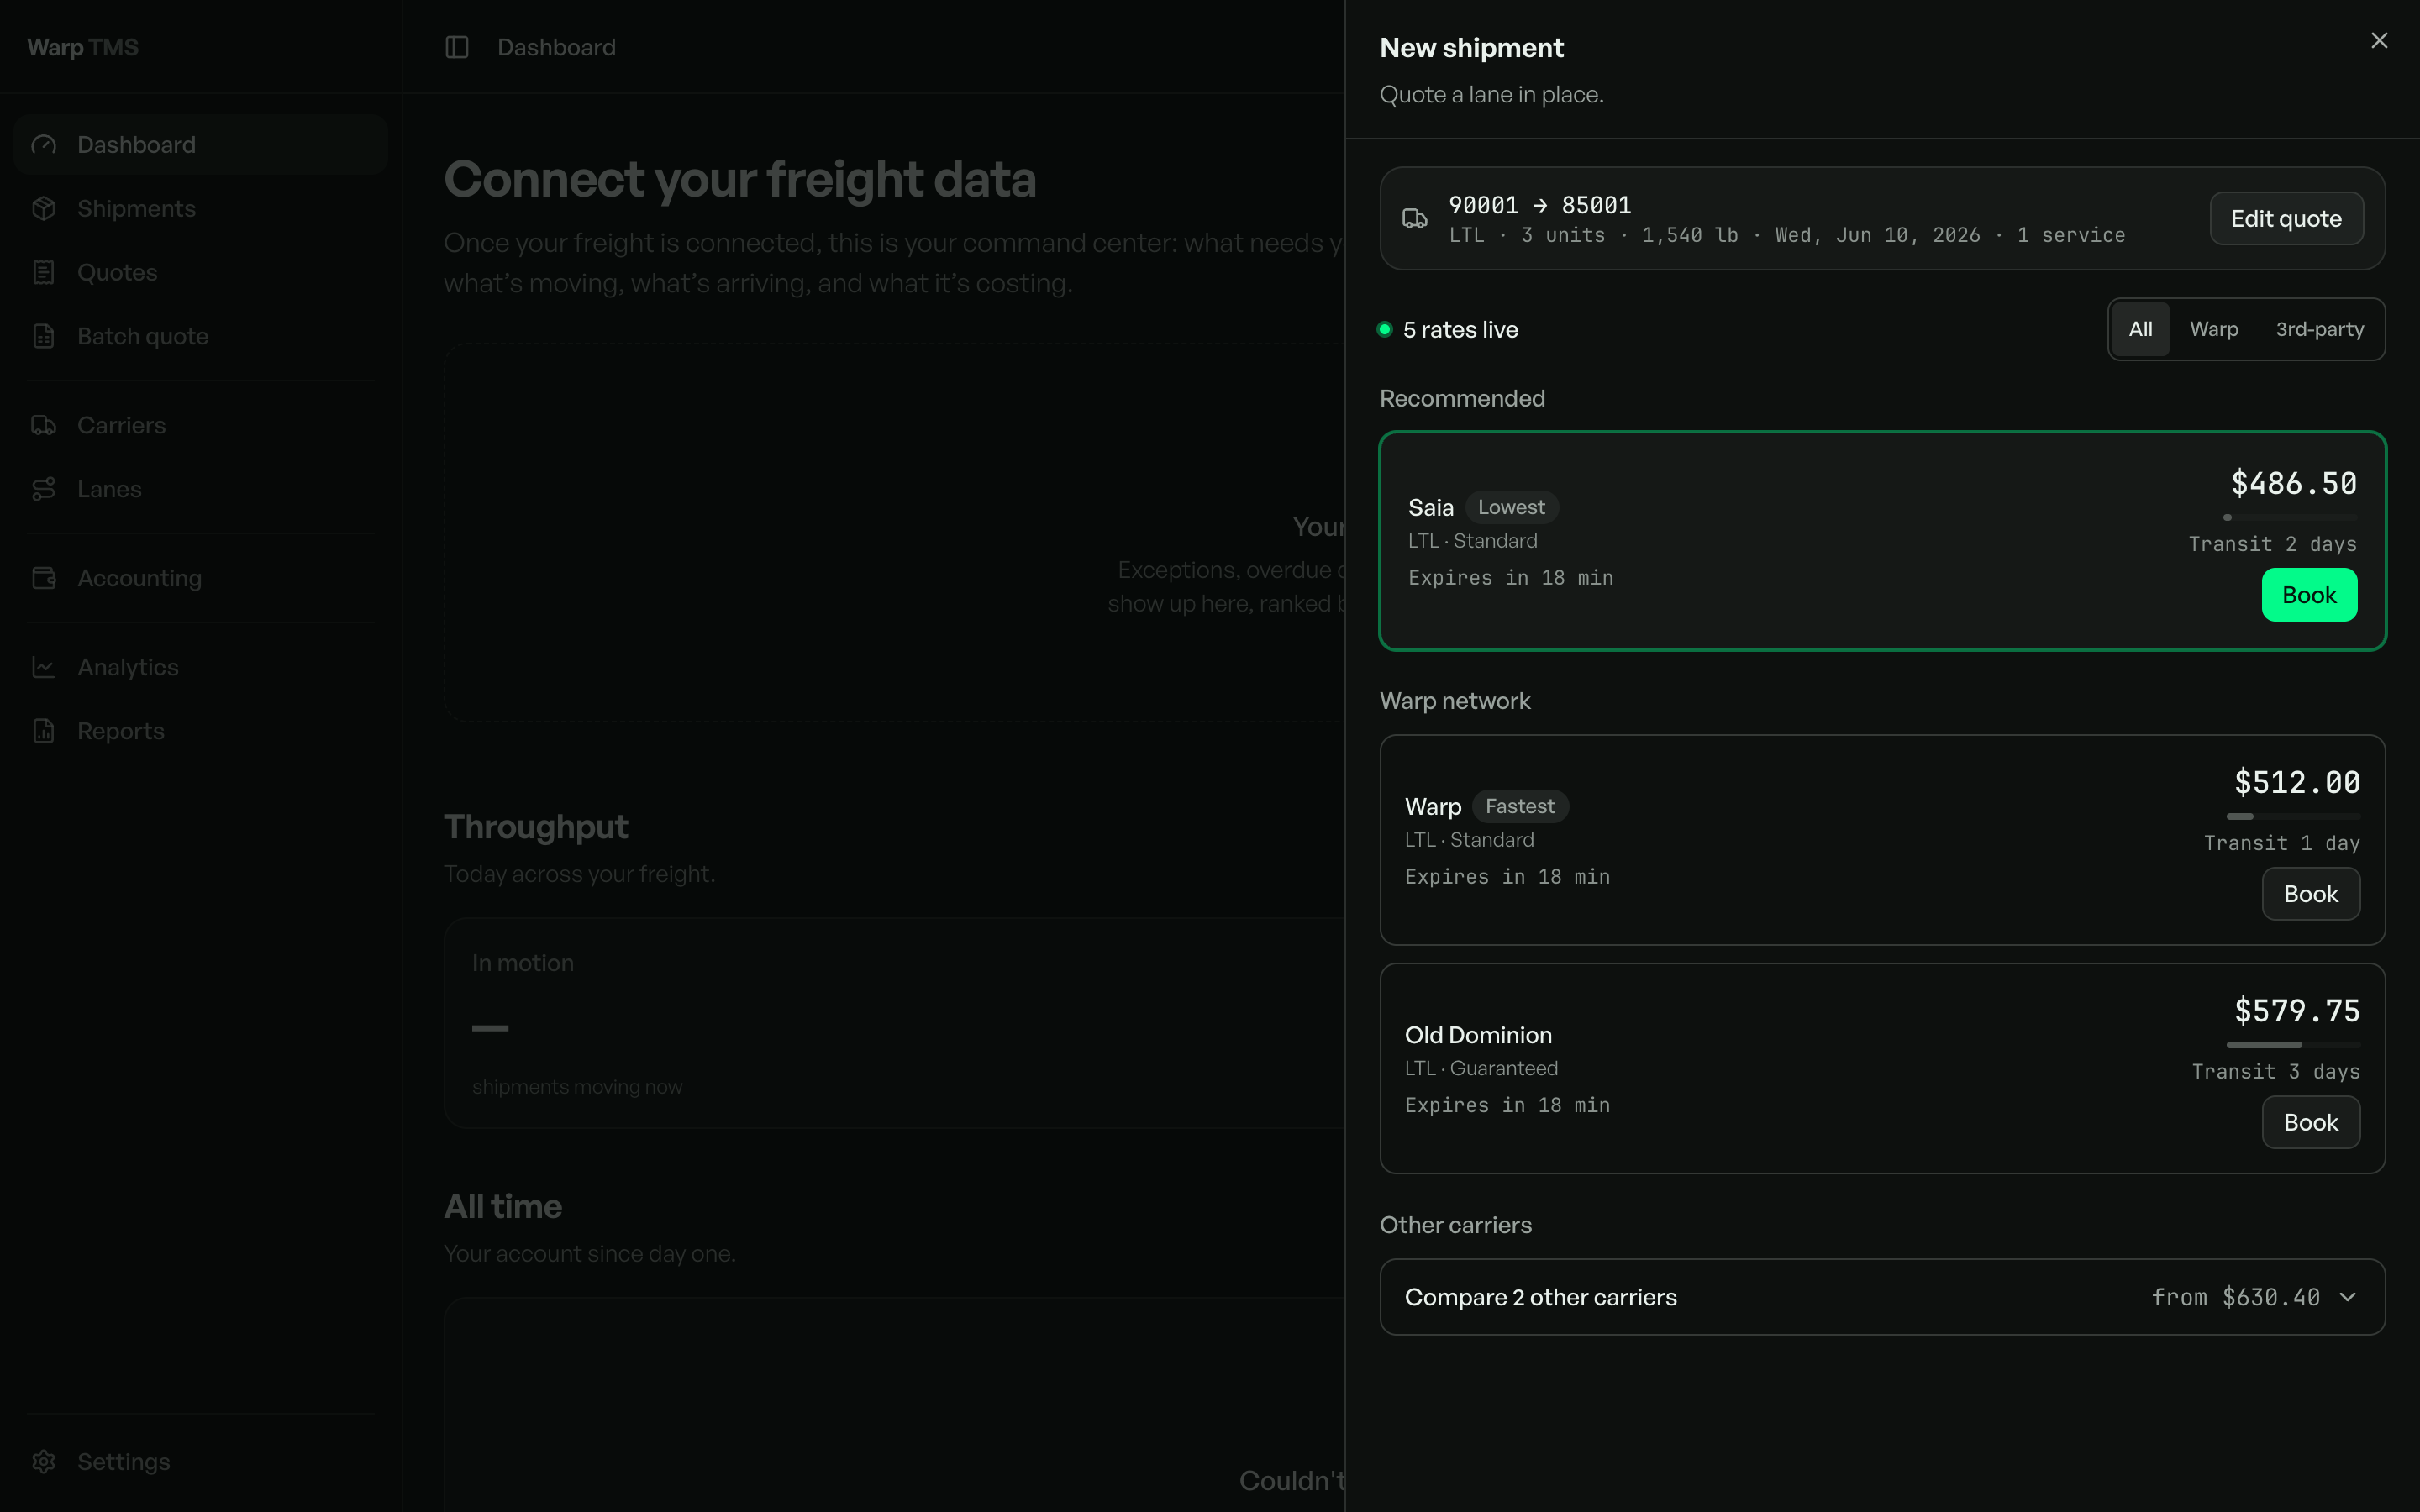The image size is (2420, 1512).
Task: Click the Recommended section heading
Action: (1462, 399)
